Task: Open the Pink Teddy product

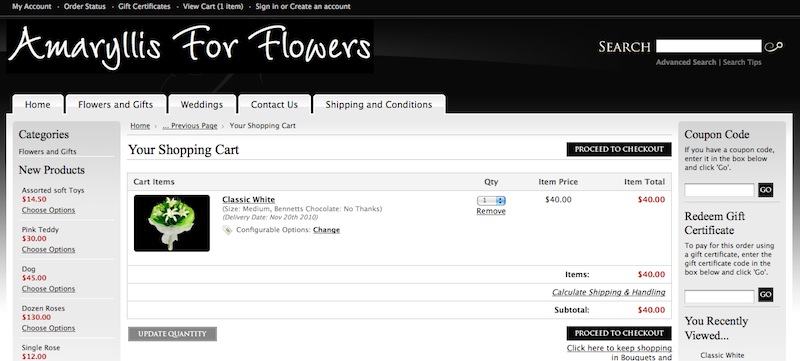Action: coord(40,229)
